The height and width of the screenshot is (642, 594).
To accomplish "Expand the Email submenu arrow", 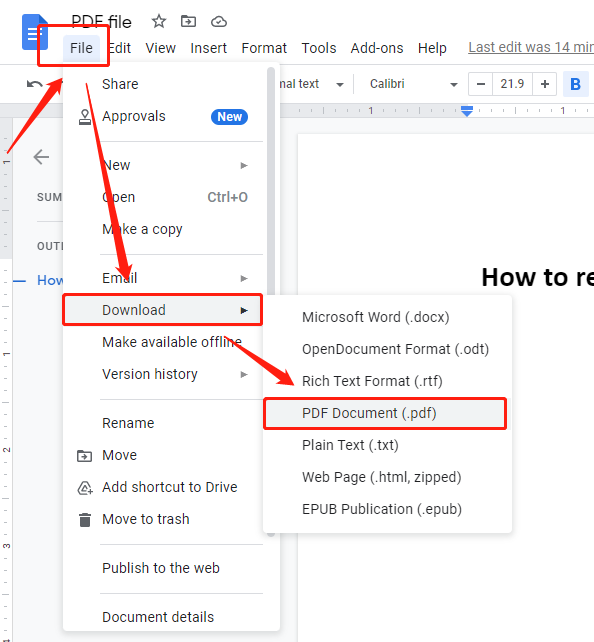I will pos(244,278).
